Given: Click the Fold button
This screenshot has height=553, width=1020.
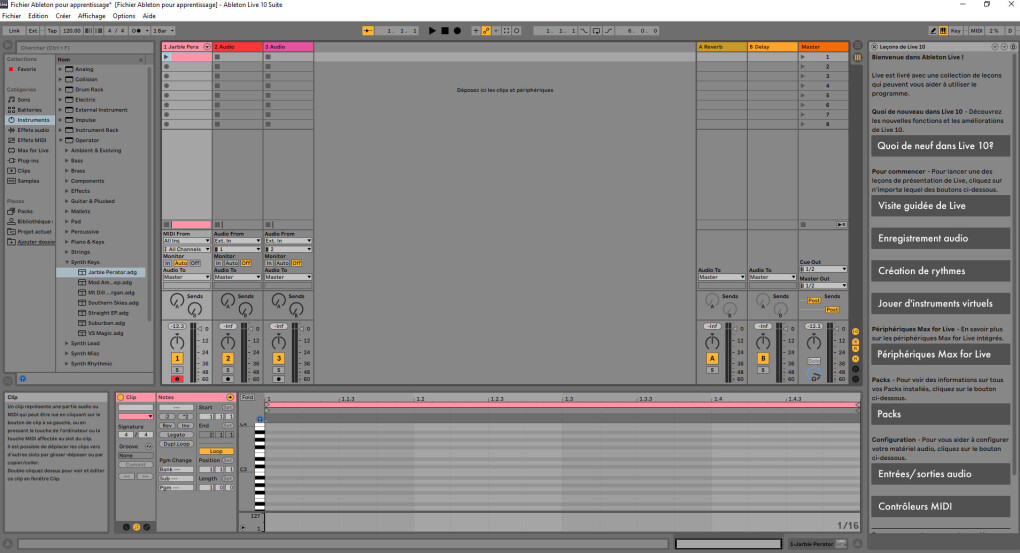Looking at the screenshot, I should tap(248, 397).
